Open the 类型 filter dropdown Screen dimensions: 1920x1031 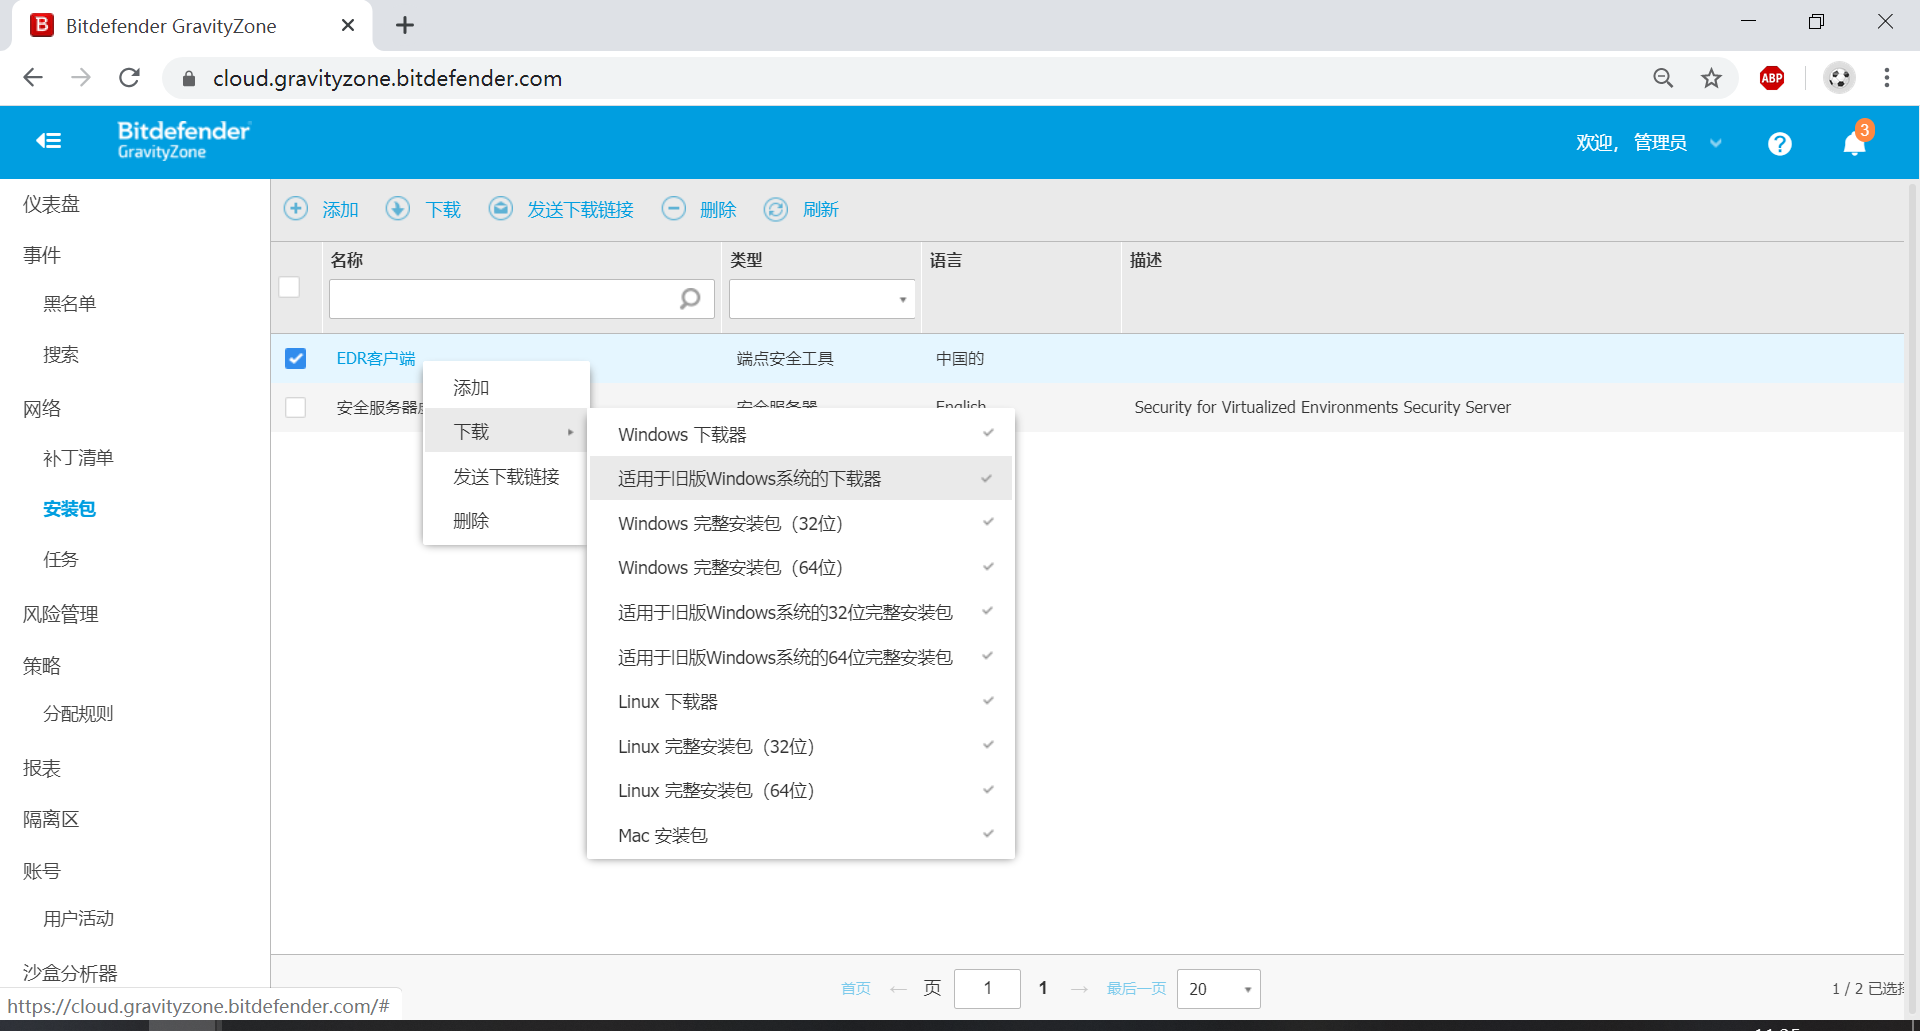(x=822, y=299)
